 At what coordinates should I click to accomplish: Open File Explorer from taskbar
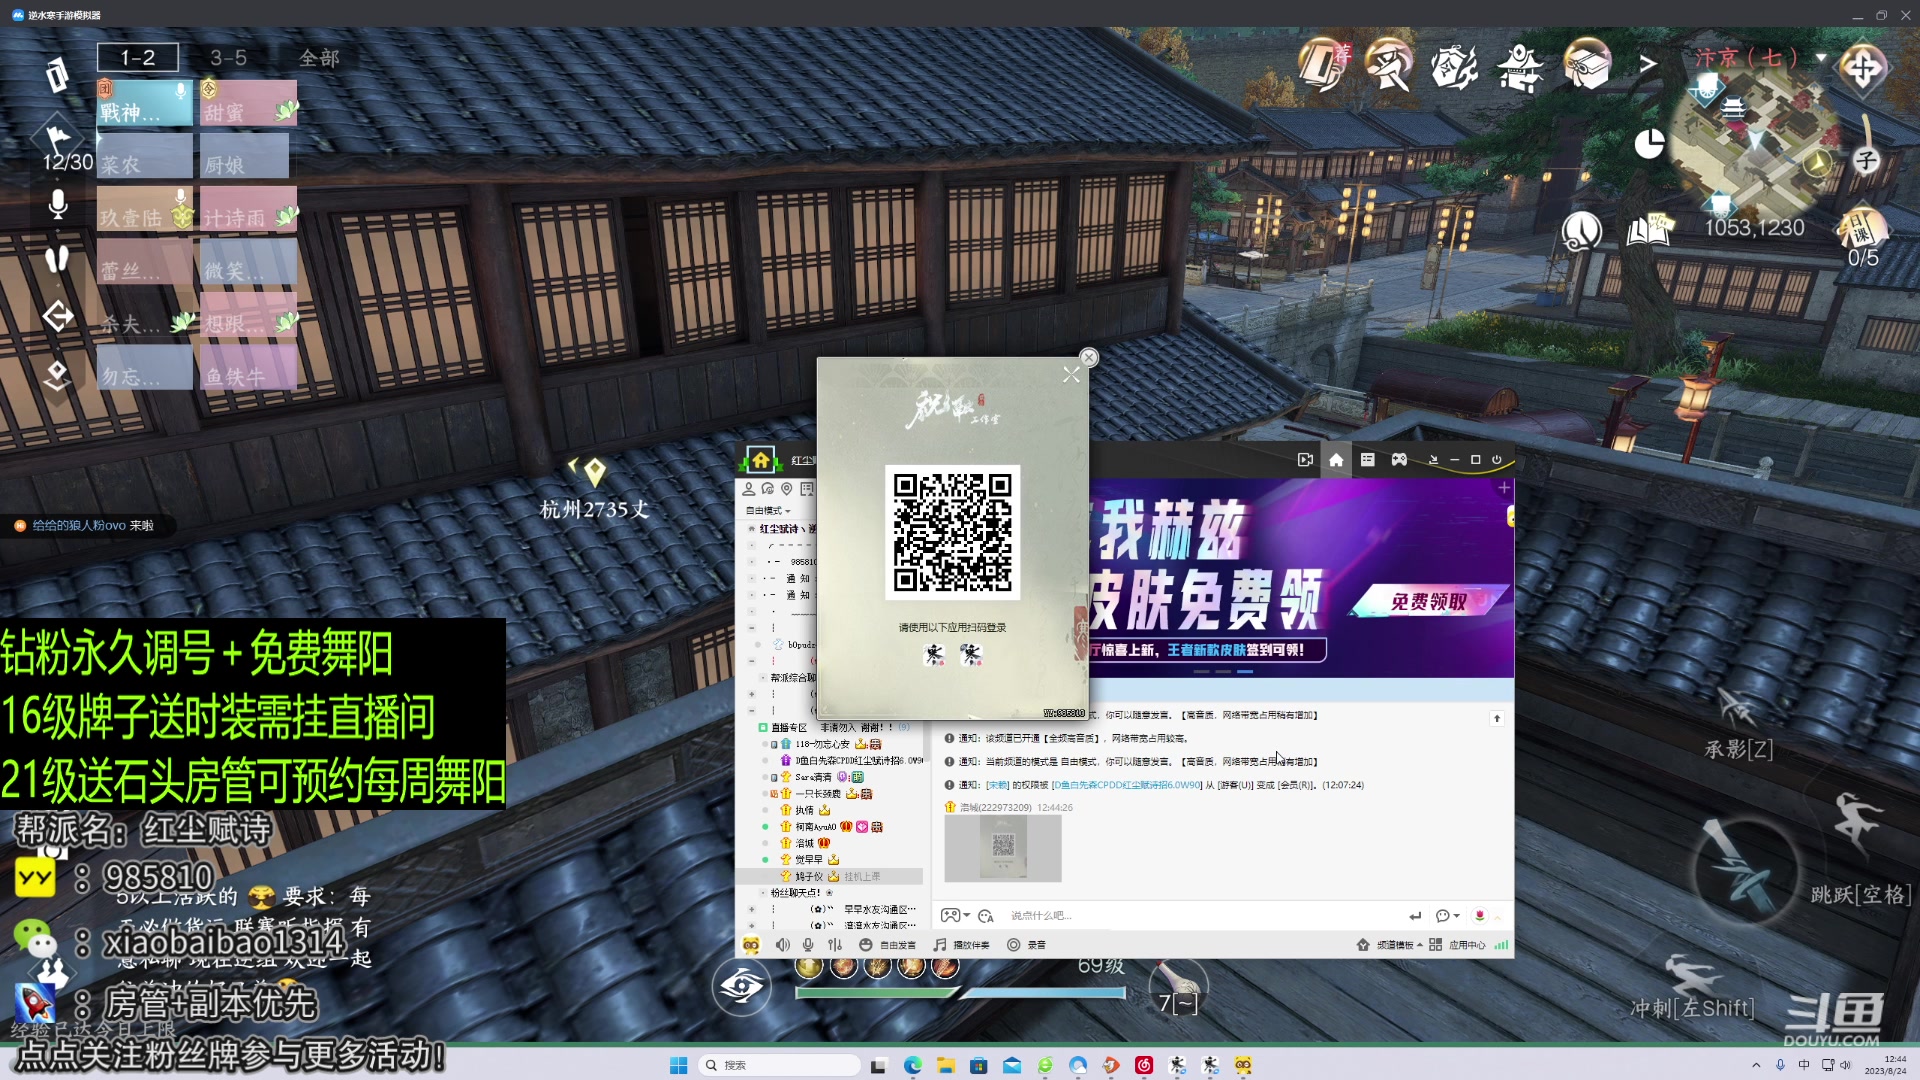pyautogui.click(x=945, y=1065)
